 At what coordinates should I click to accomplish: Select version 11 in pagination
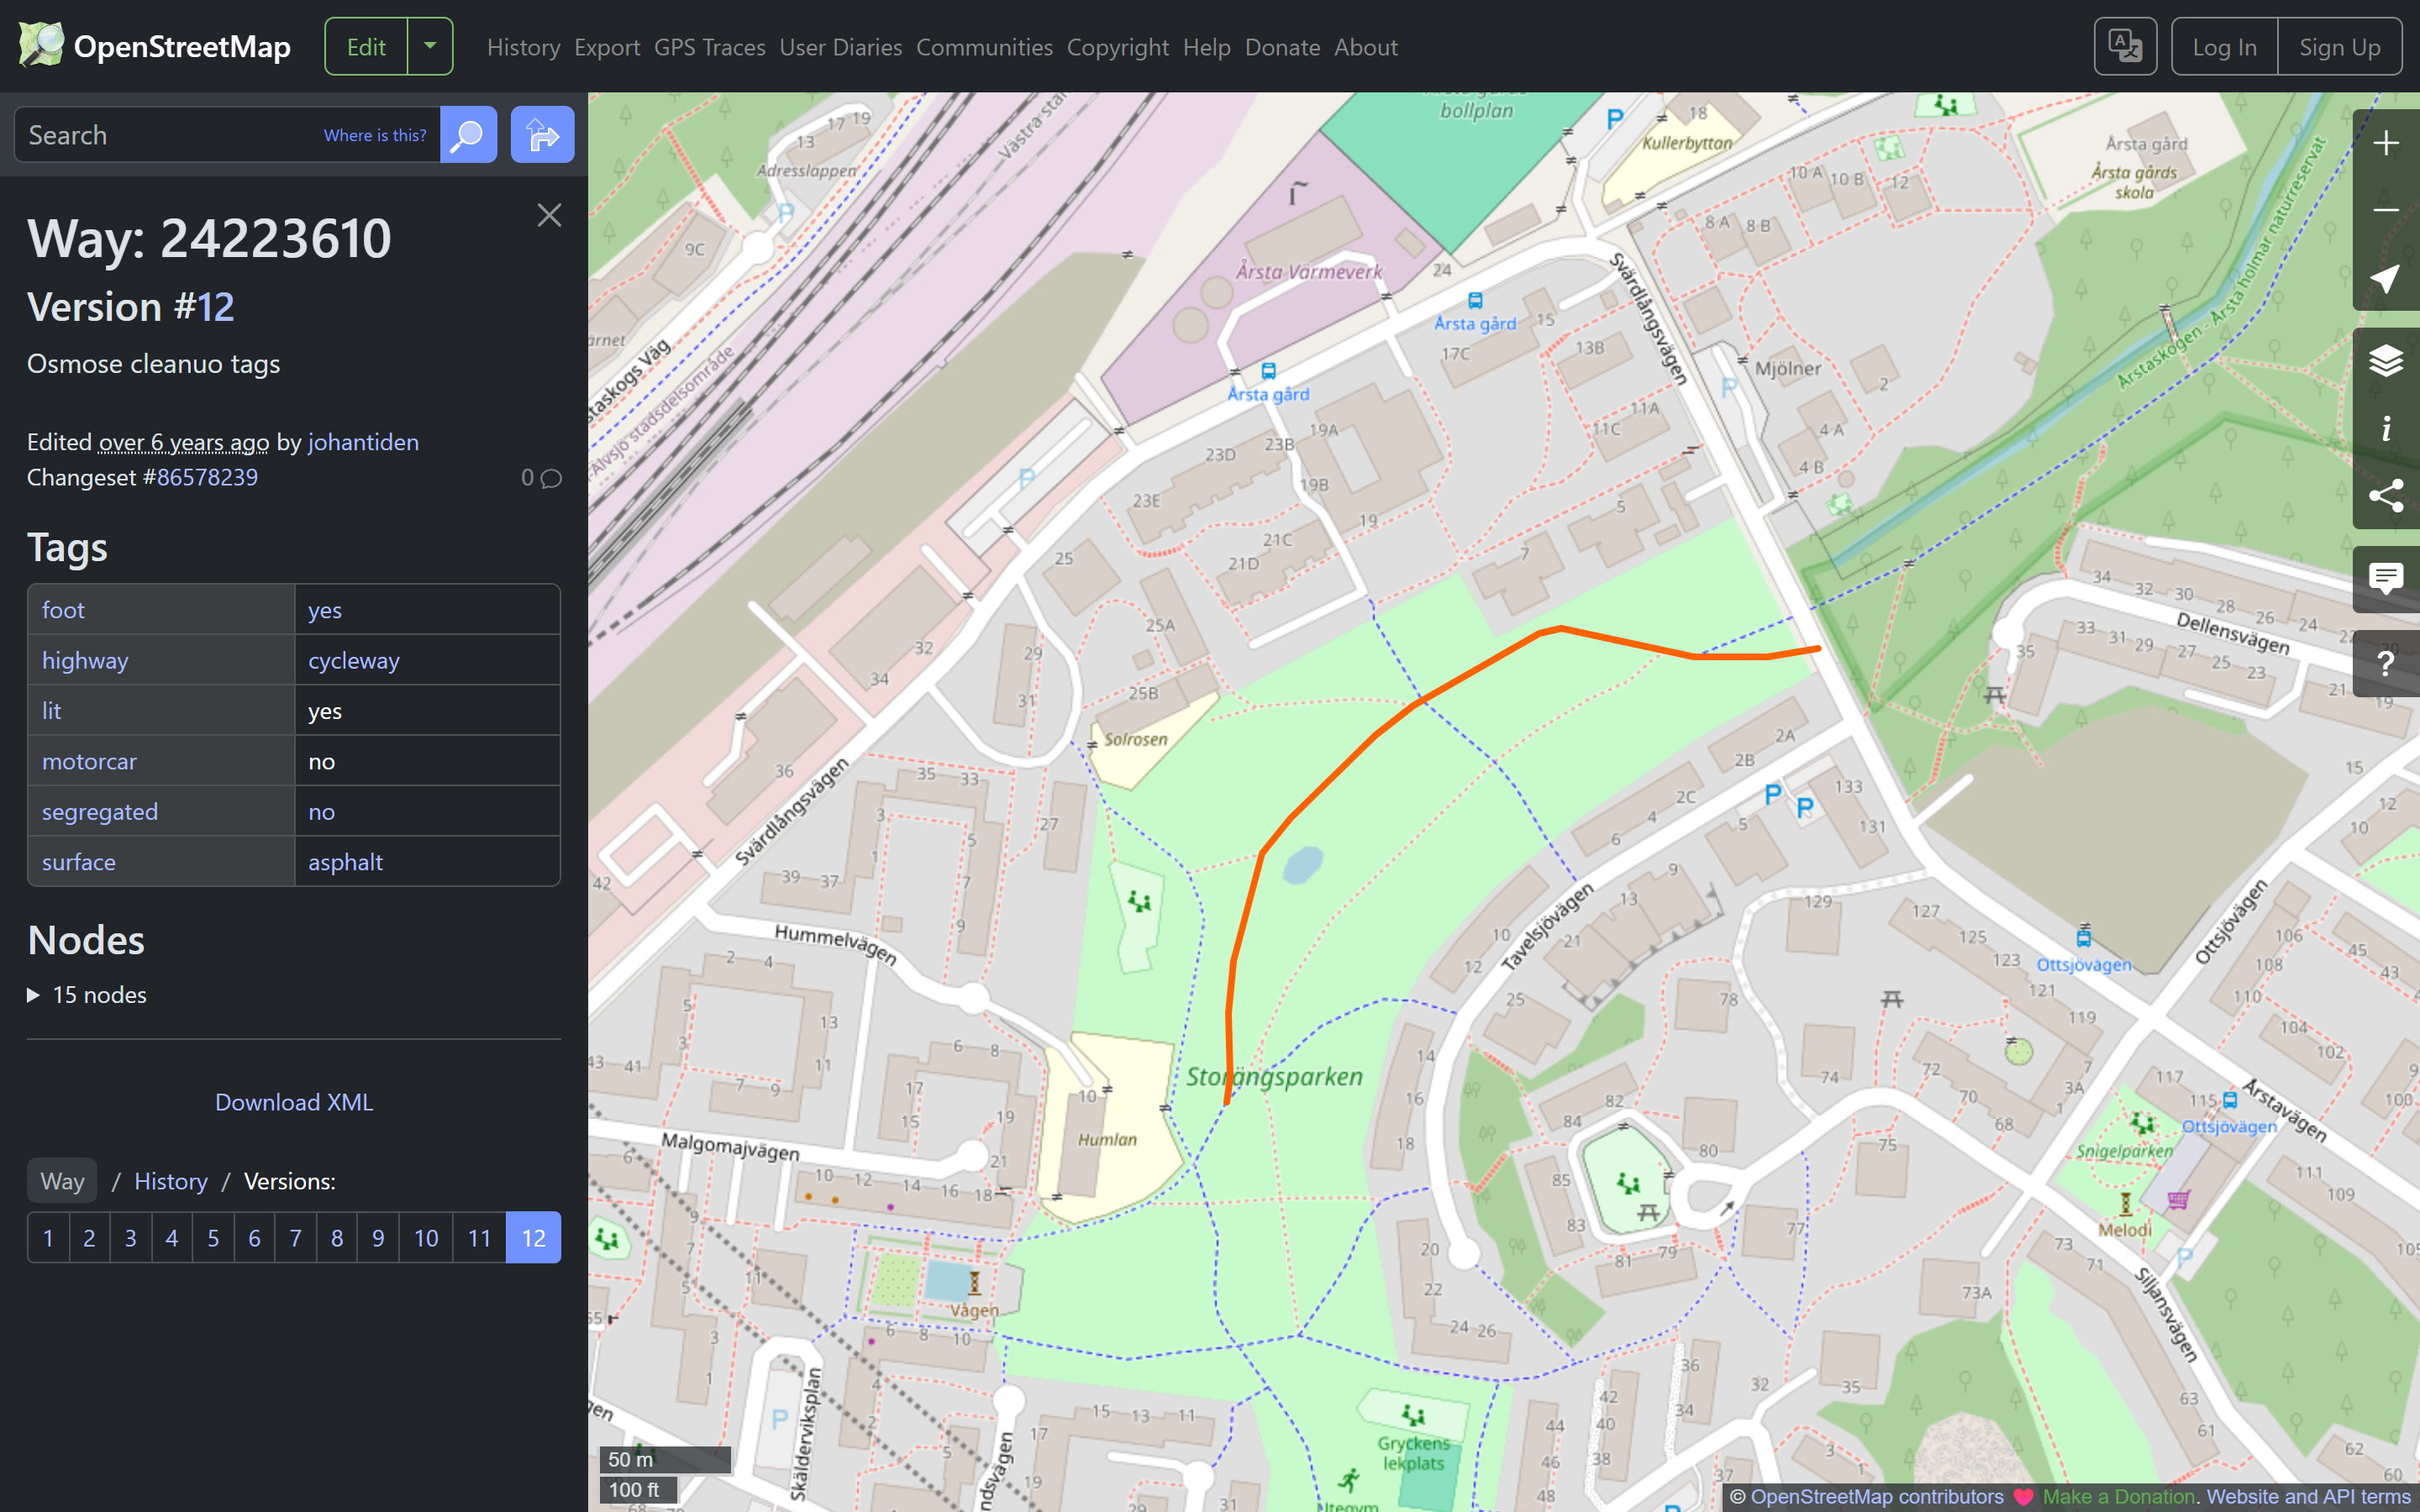tap(479, 1238)
